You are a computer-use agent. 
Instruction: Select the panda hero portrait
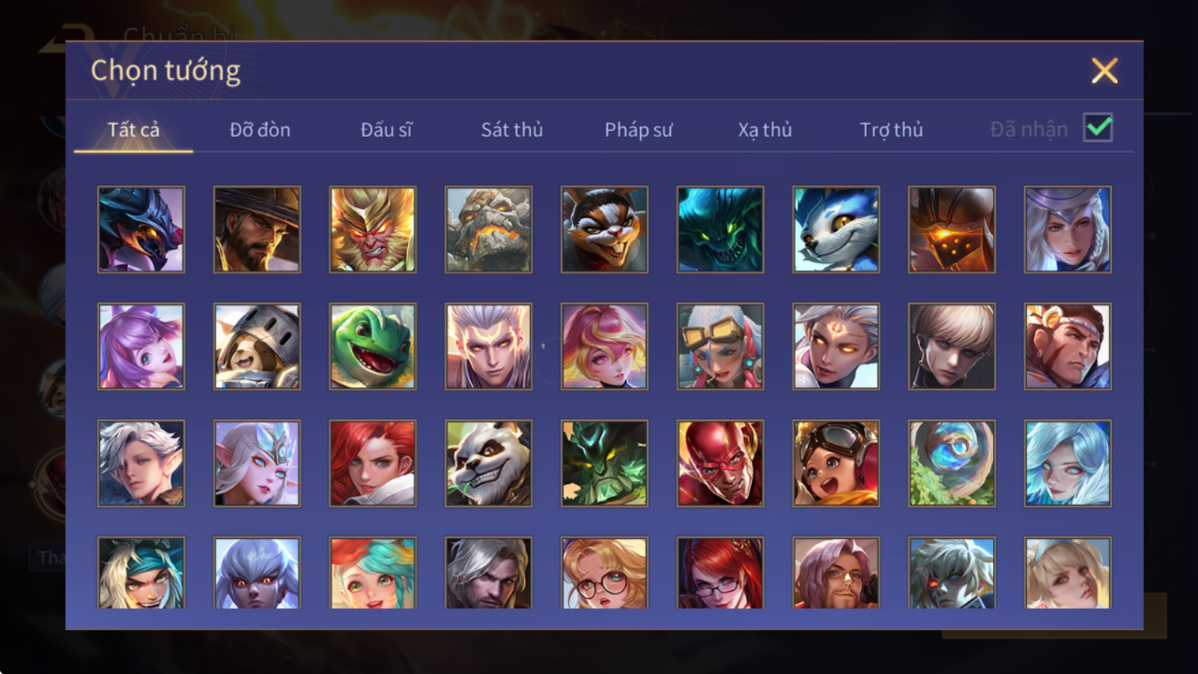click(x=488, y=463)
